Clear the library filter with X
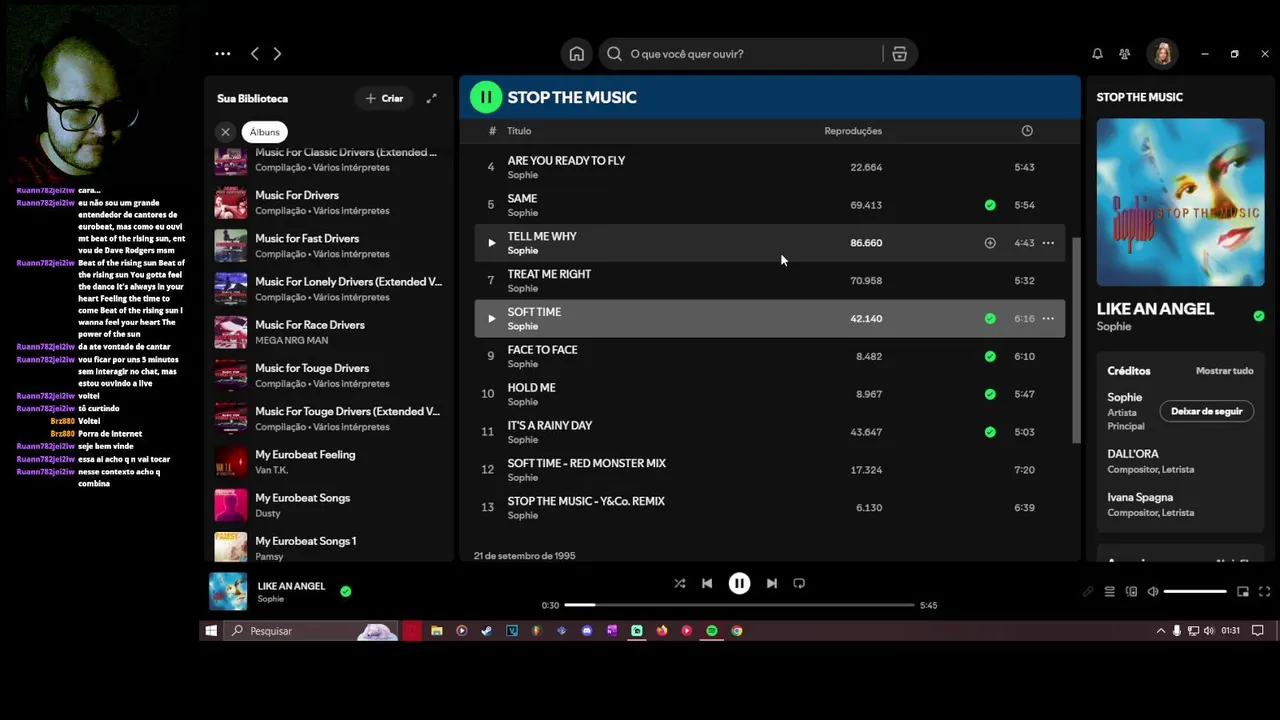1280x720 pixels. 225,132
